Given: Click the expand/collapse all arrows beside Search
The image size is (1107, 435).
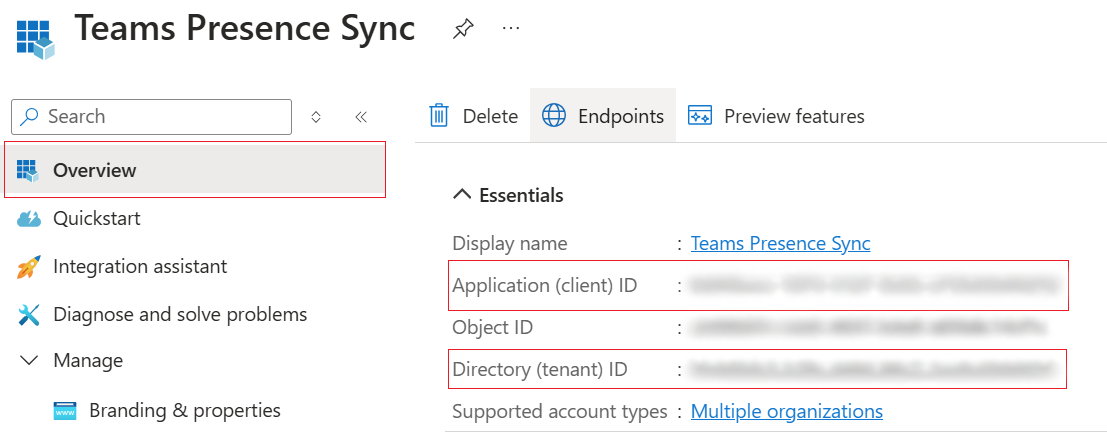Looking at the screenshot, I should tap(316, 117).
